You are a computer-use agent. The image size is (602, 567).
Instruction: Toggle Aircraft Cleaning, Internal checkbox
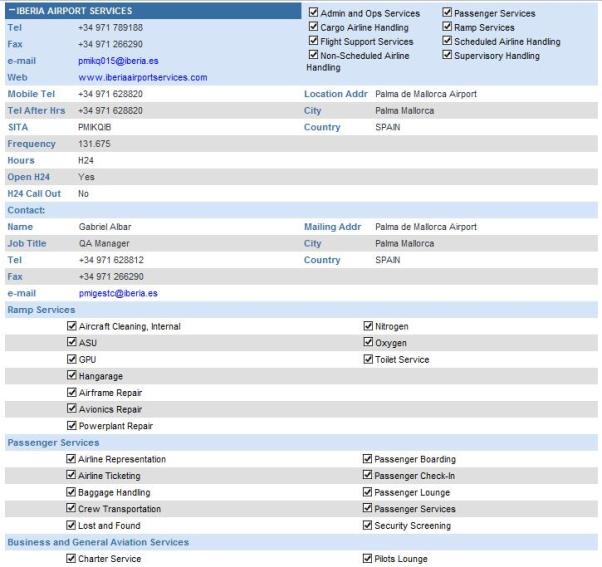71,326
